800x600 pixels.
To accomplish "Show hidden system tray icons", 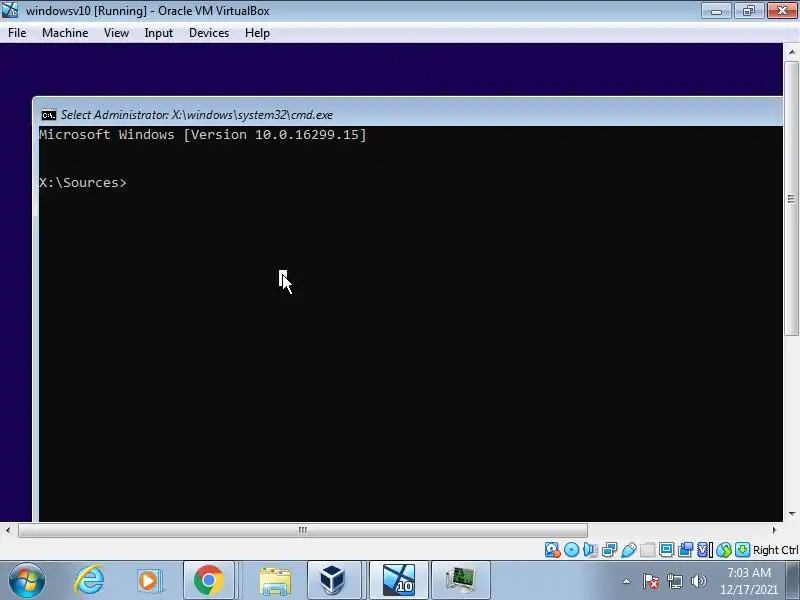I will [627, 581].
